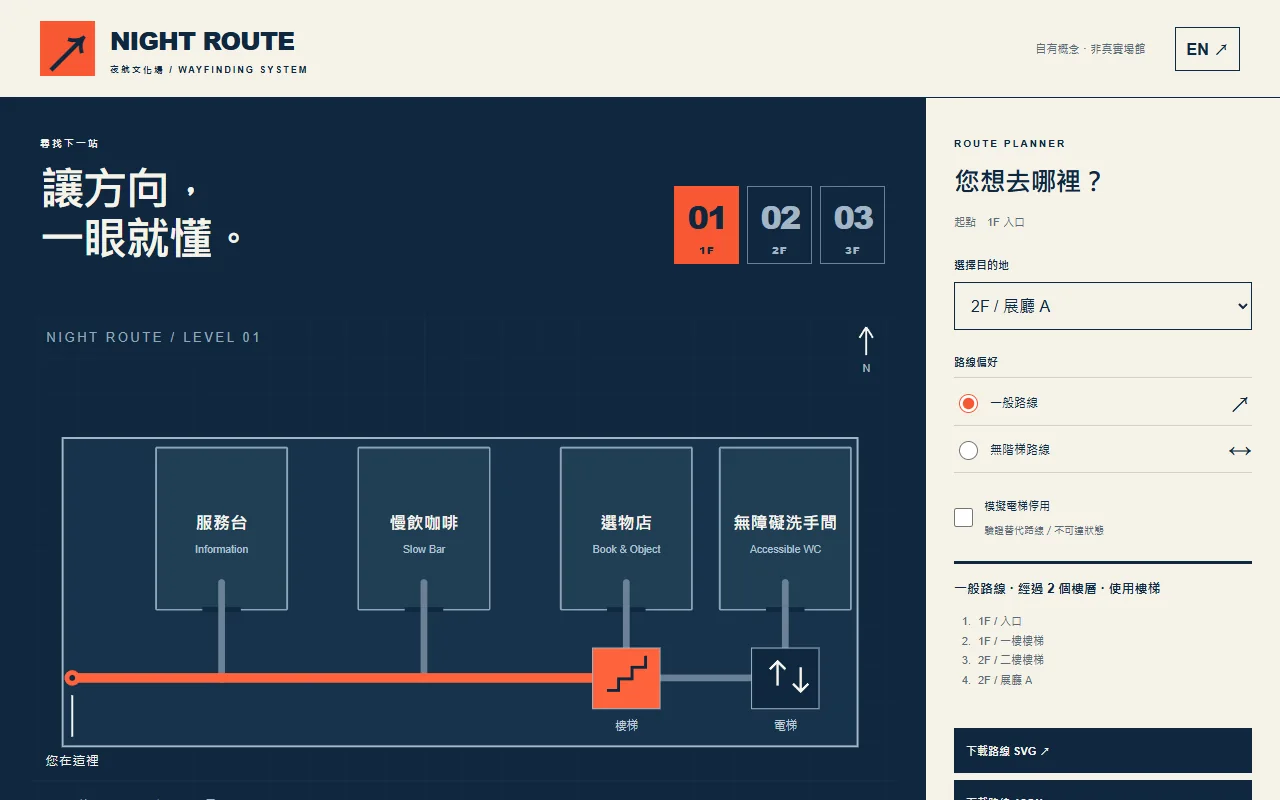Click the '您在這裡' label
The height and width of the screenshot is (800, 1280).
coord(72,761)
